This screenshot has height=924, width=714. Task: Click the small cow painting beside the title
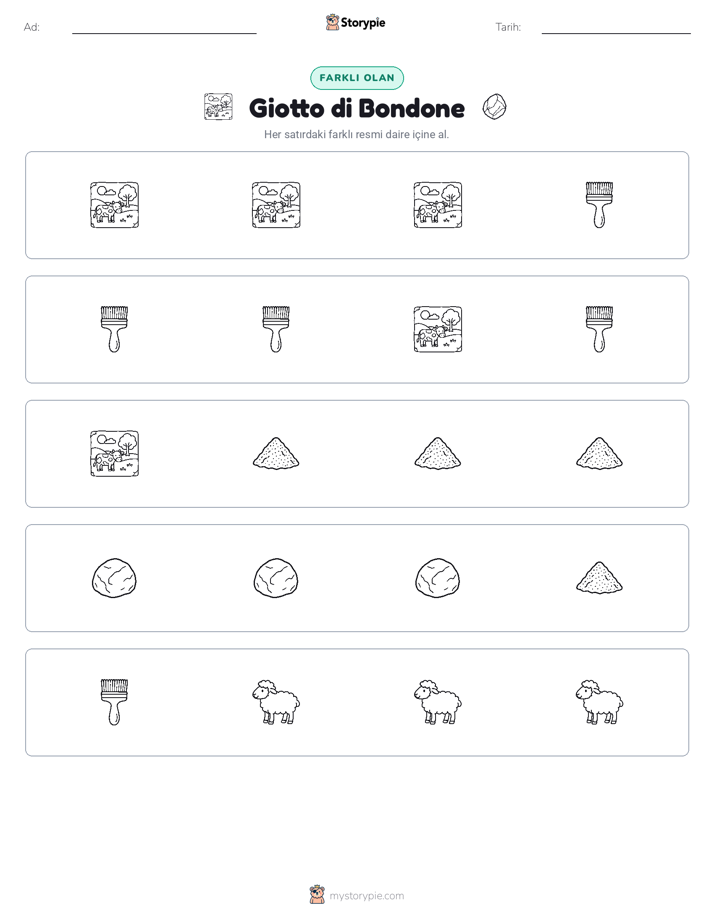219,107
